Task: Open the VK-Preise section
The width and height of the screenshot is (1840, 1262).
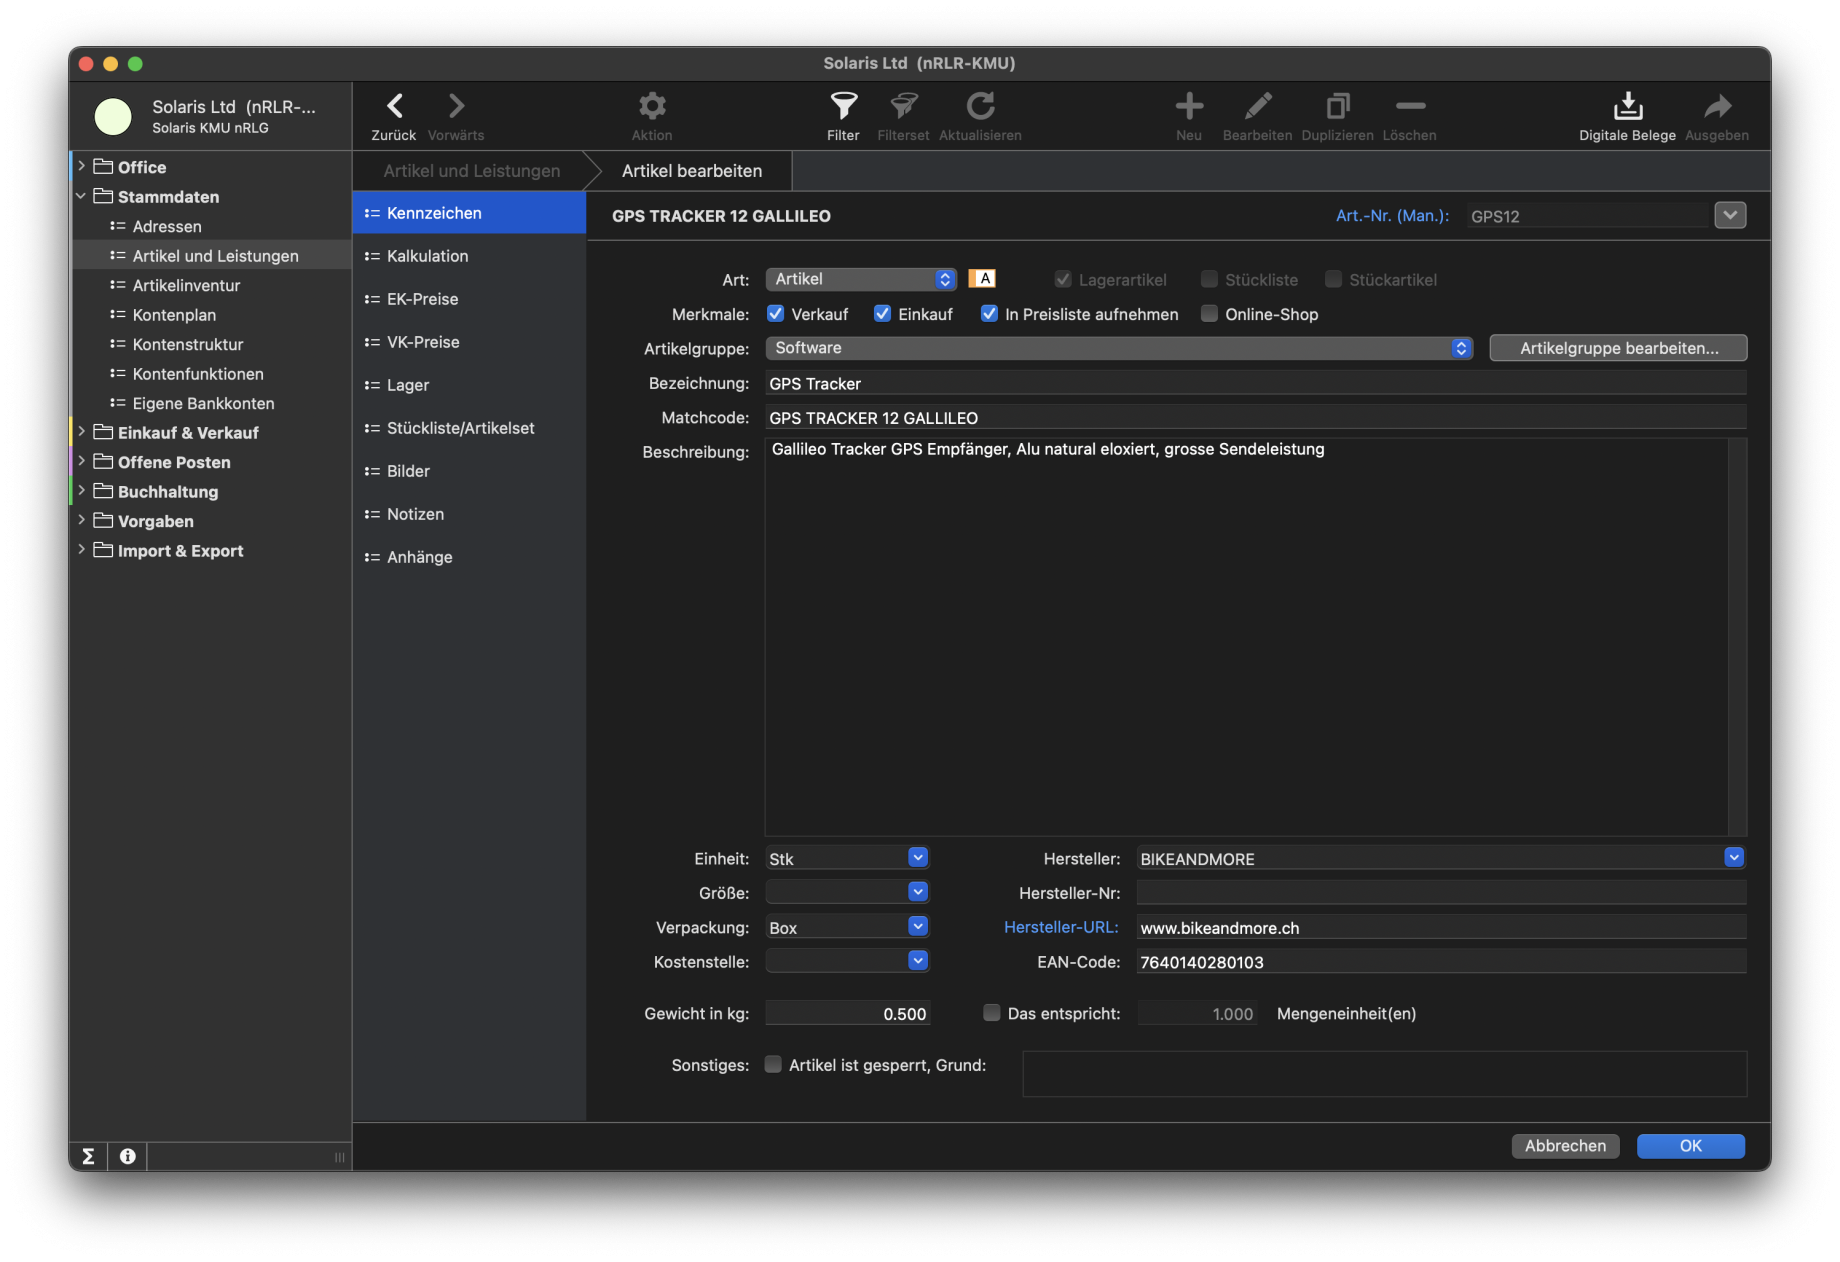Action: [423, 342]
